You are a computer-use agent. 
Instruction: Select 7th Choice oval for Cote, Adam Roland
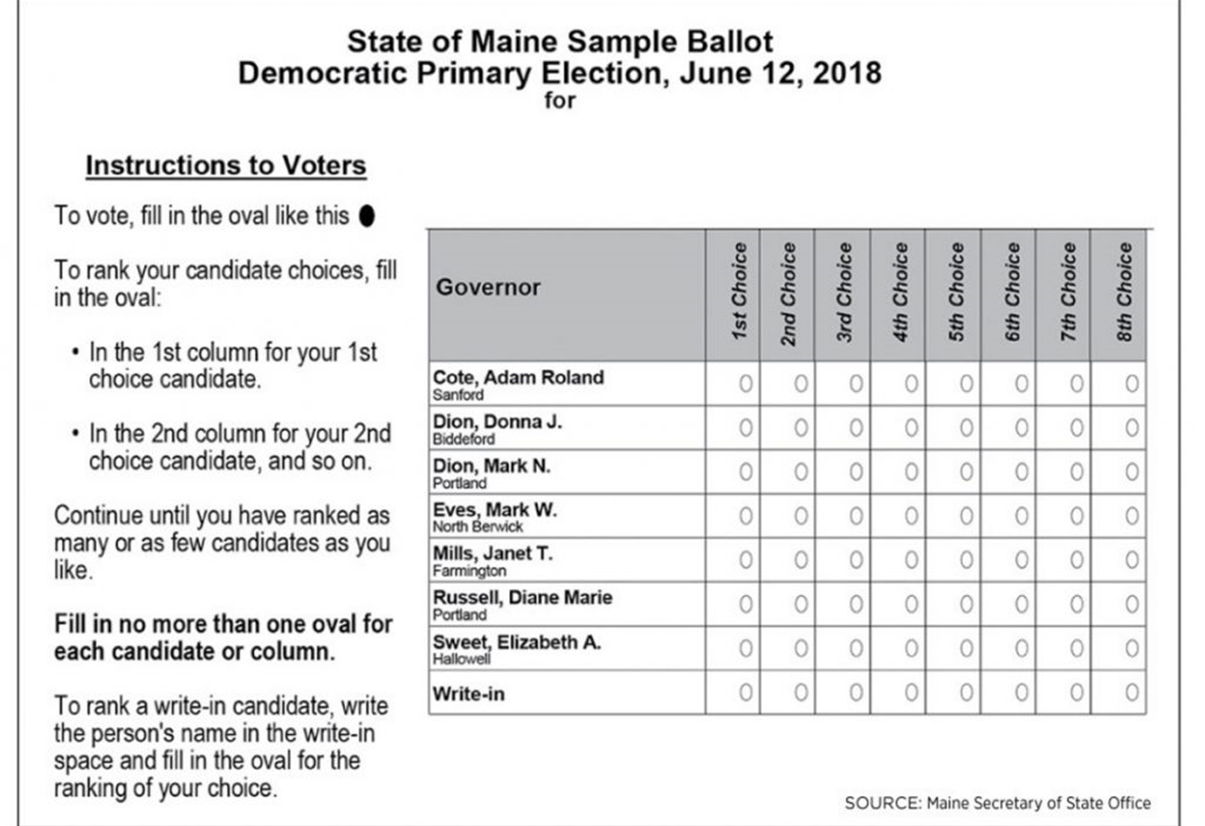click(x=1076, y=383)
